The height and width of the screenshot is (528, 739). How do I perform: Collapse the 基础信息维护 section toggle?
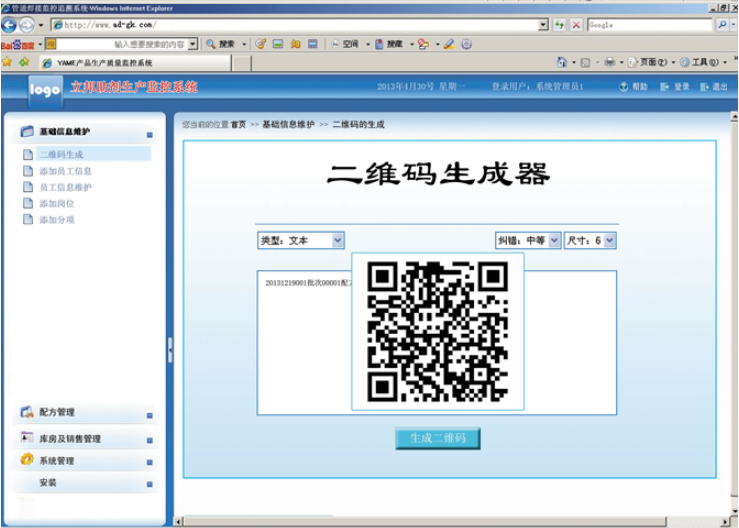[x=149, y=135]
